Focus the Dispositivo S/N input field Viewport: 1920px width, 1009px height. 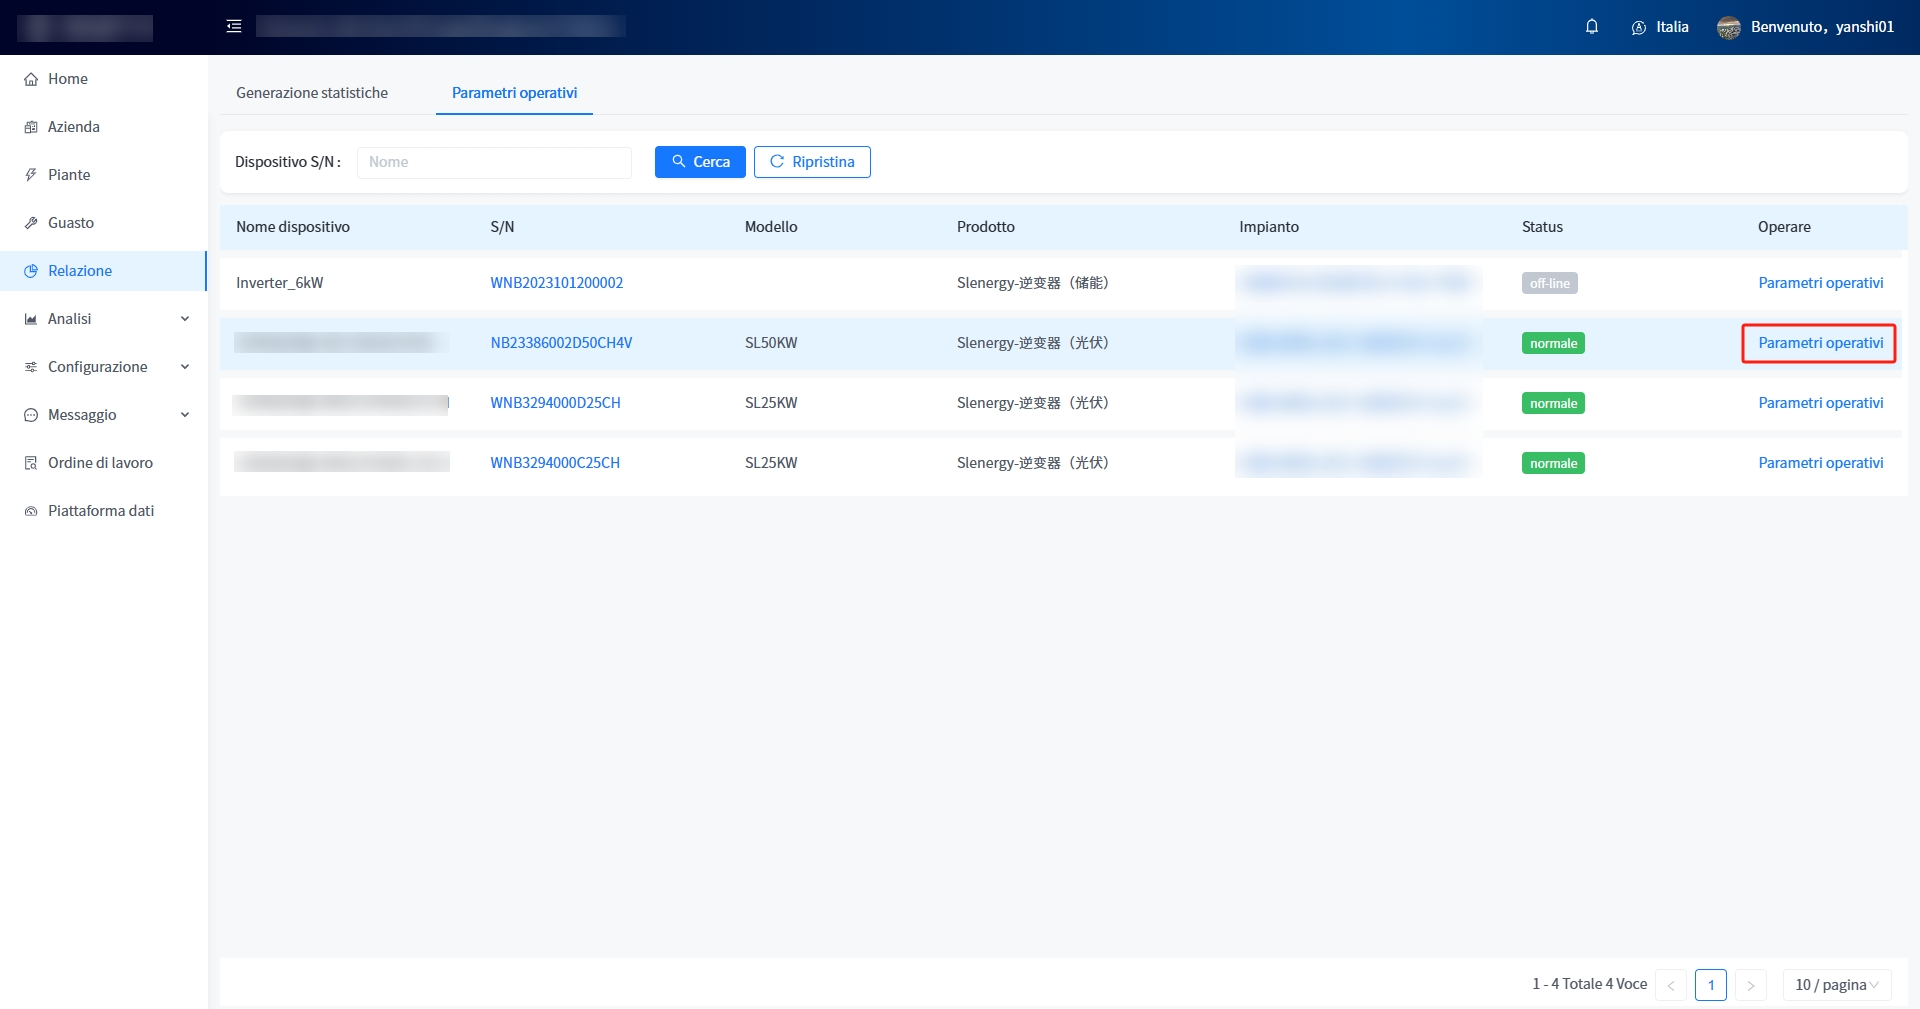494,162
